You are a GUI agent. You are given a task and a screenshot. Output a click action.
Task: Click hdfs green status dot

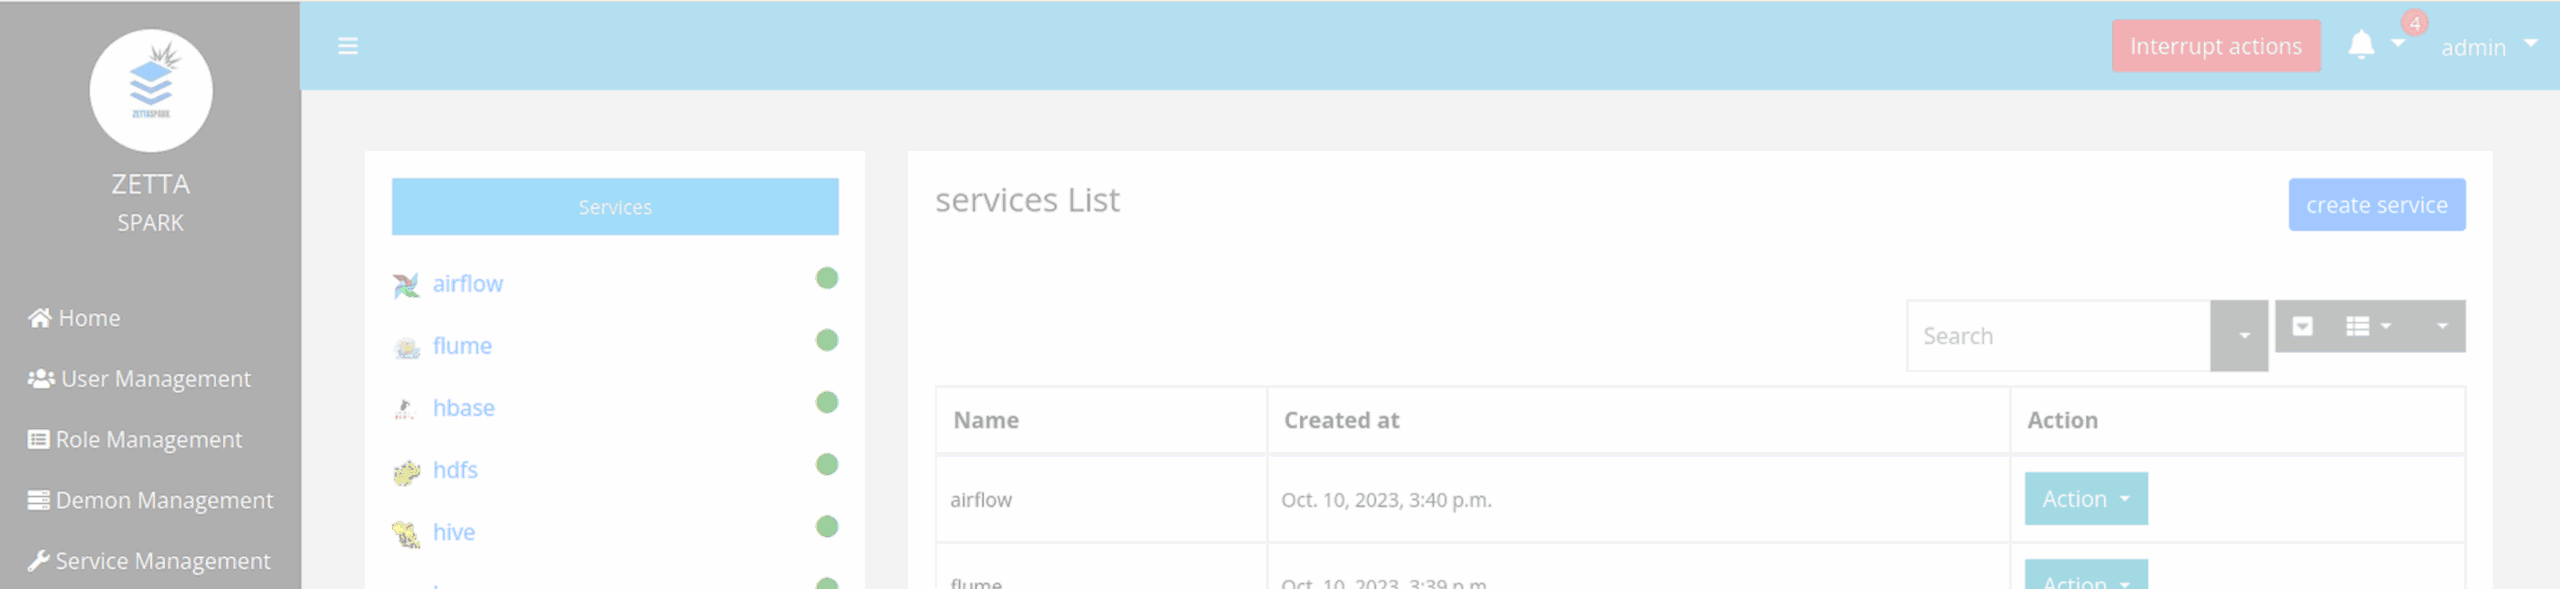(x=827, y=464)
